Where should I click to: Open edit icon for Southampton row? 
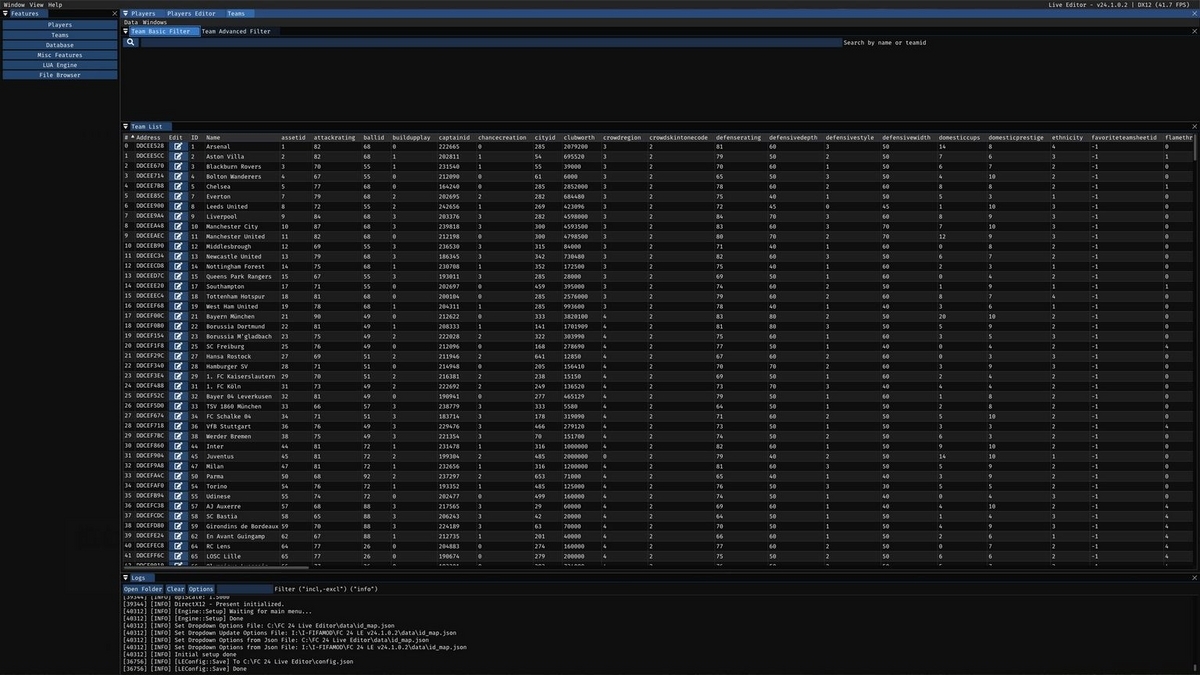[178, 286]
